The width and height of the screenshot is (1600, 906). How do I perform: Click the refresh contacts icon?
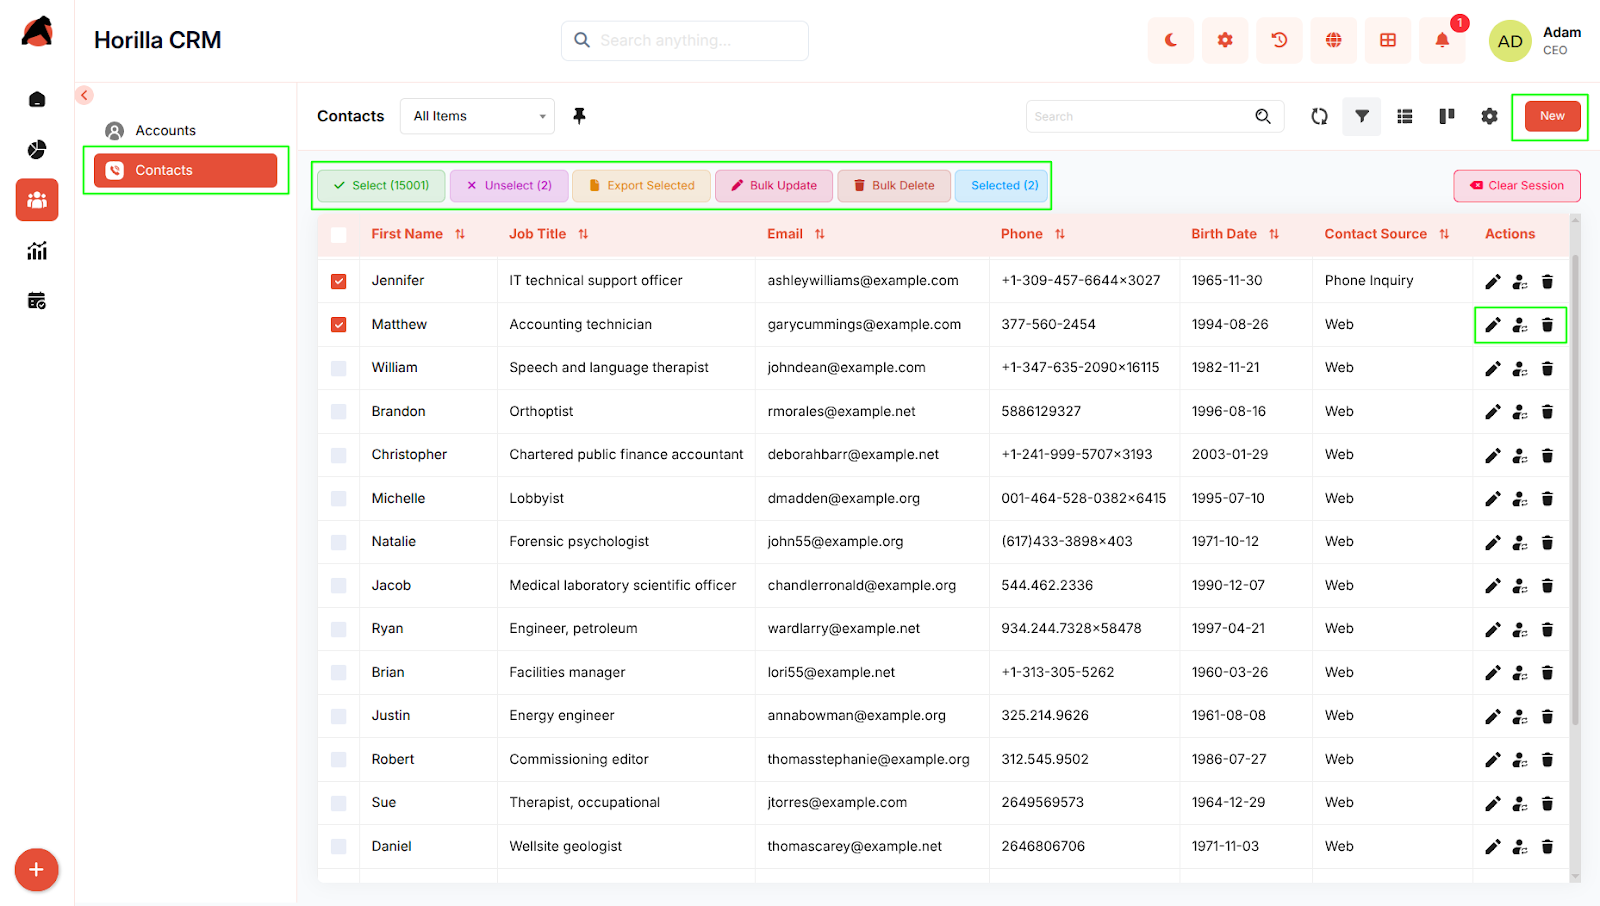point(1319,117)
